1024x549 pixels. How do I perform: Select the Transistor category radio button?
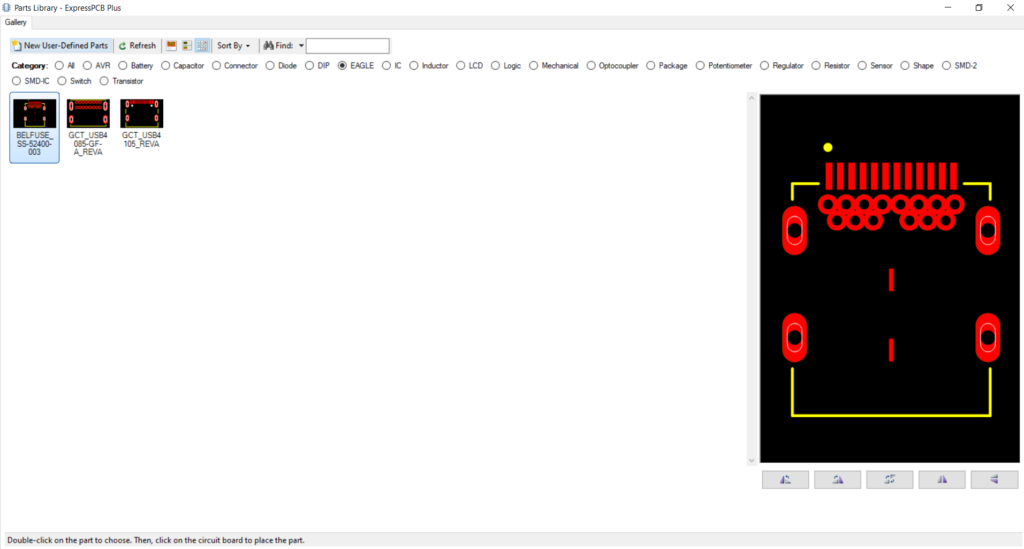(104, 82)
